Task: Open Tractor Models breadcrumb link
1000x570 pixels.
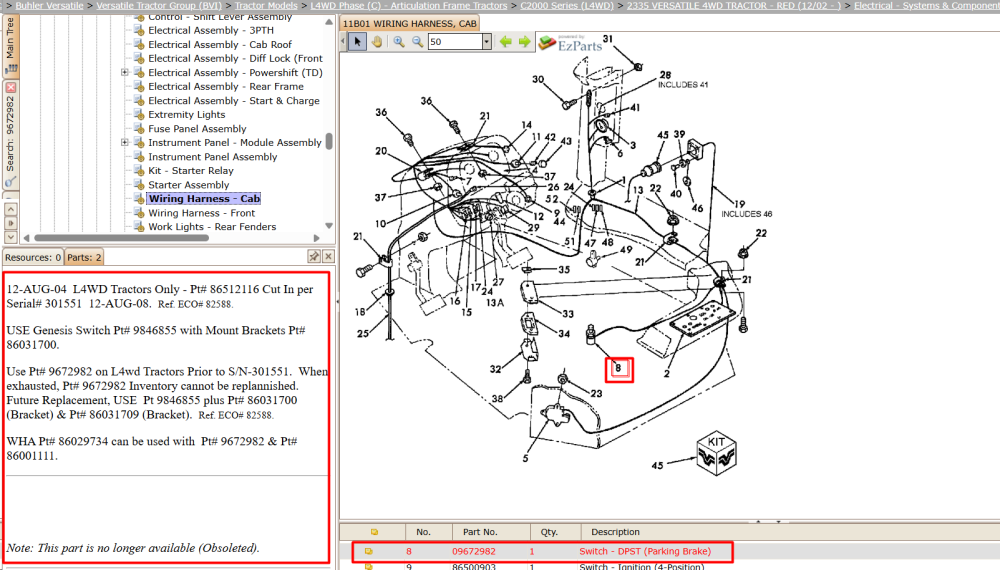Action: tap(266, 5)
